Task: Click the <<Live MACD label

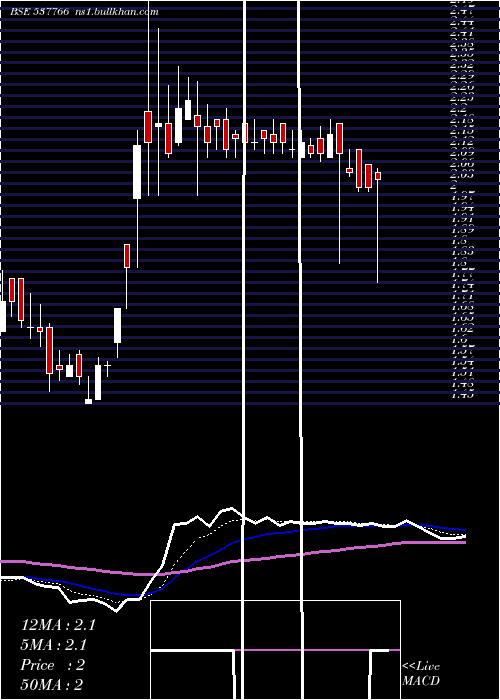Action: 421,673
